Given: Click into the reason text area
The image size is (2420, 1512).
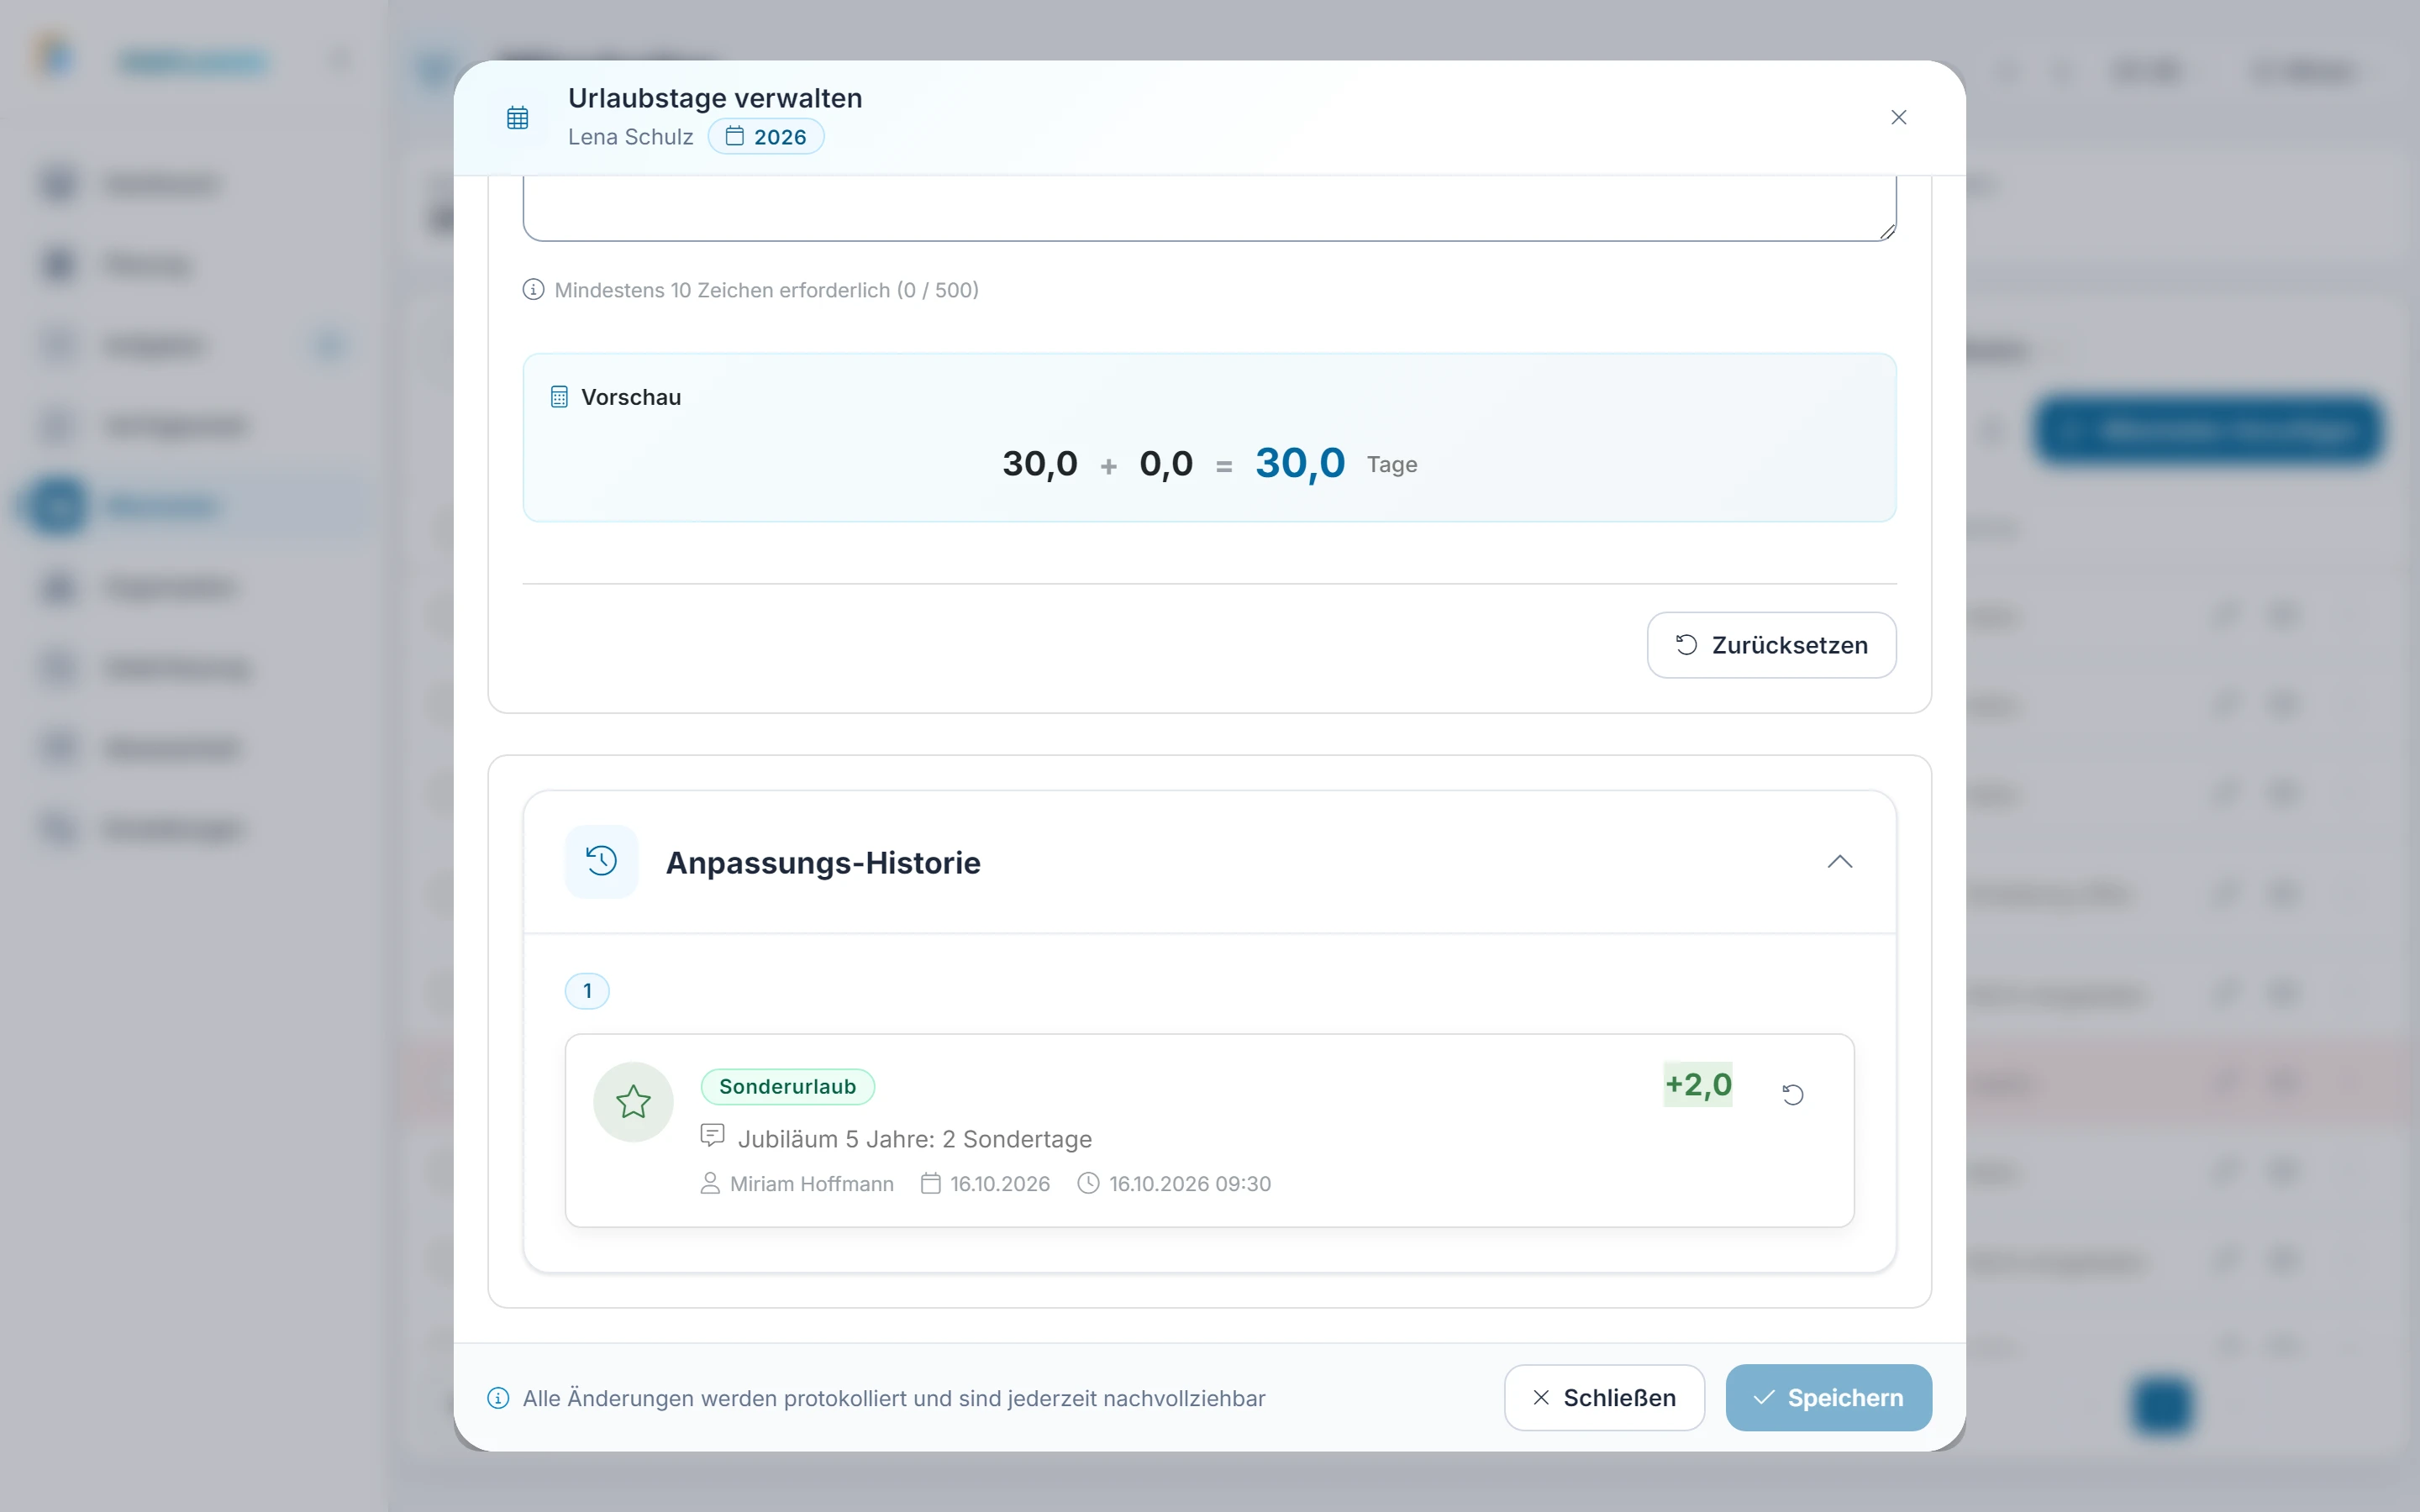Looking at the screenshot, I should (x=1209, y=209).
